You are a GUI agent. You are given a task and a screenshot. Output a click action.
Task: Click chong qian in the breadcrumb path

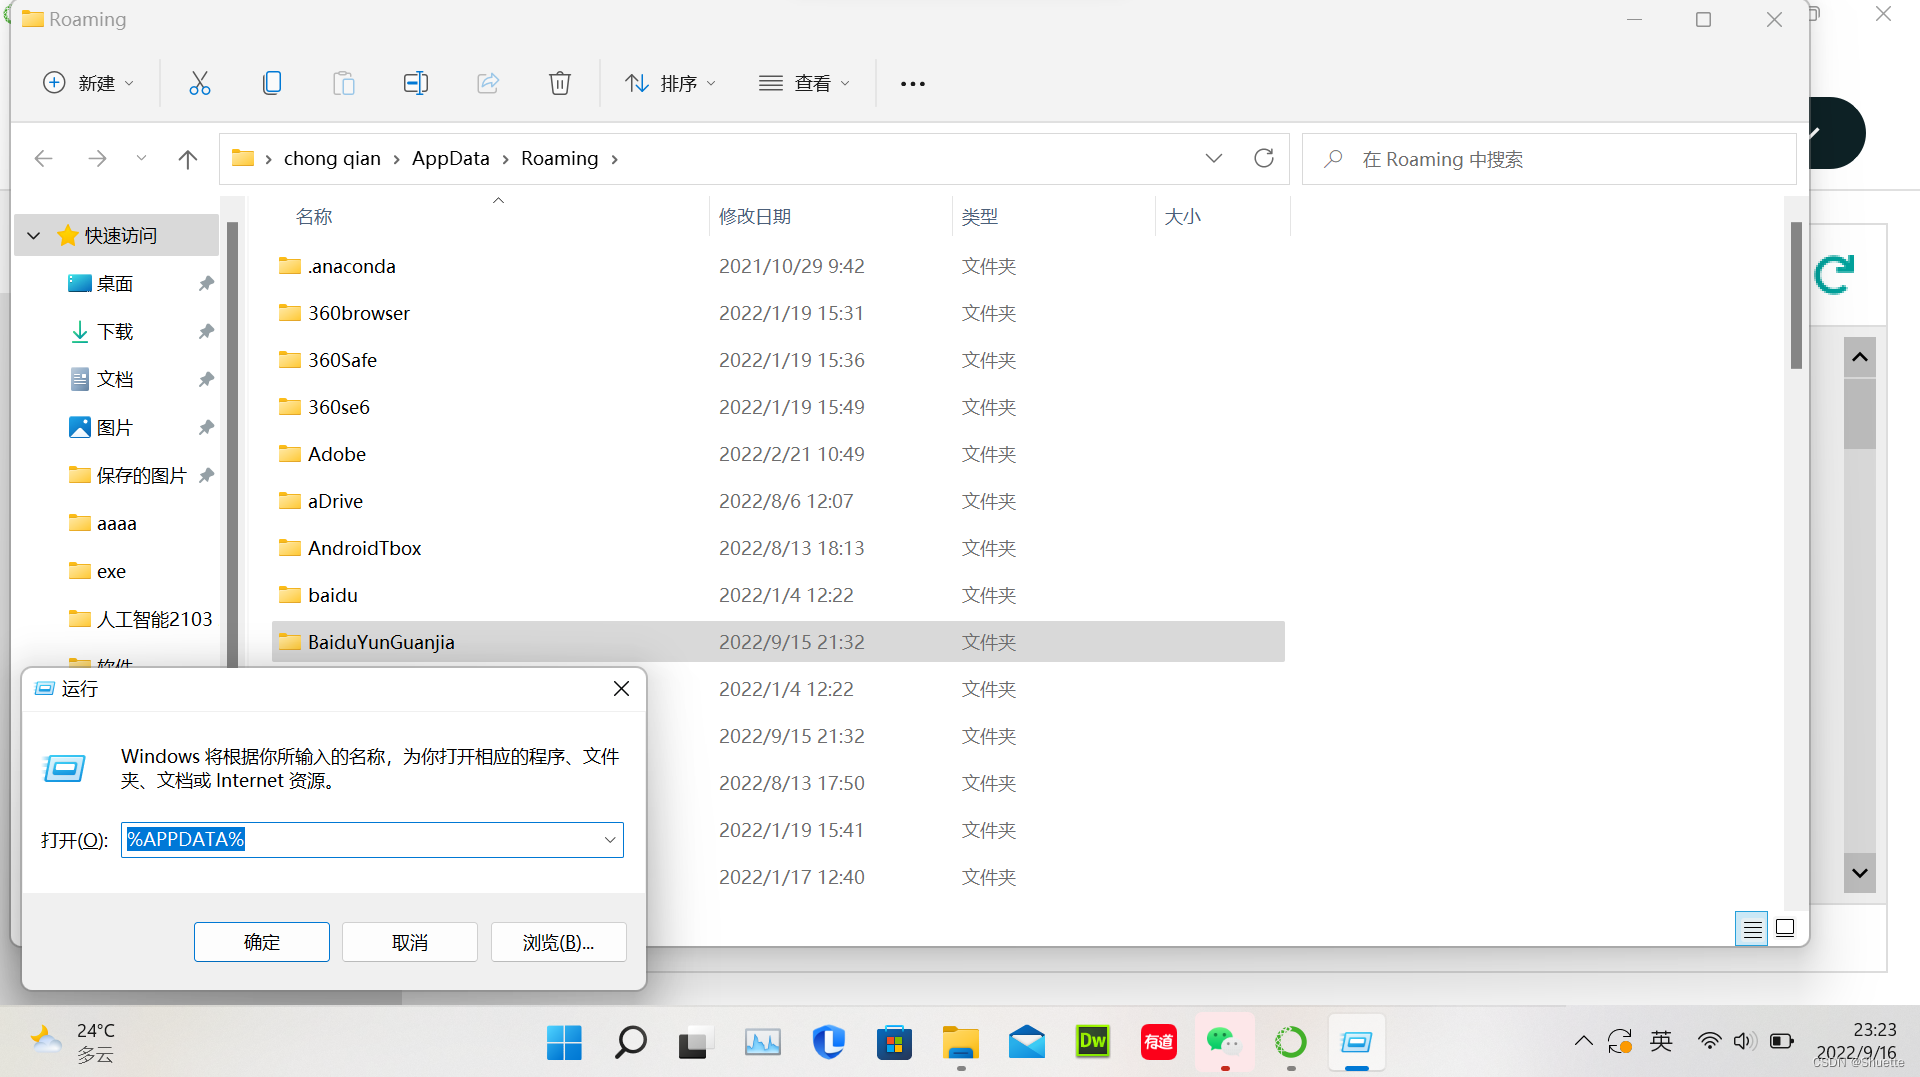click(x=332, y=158)
